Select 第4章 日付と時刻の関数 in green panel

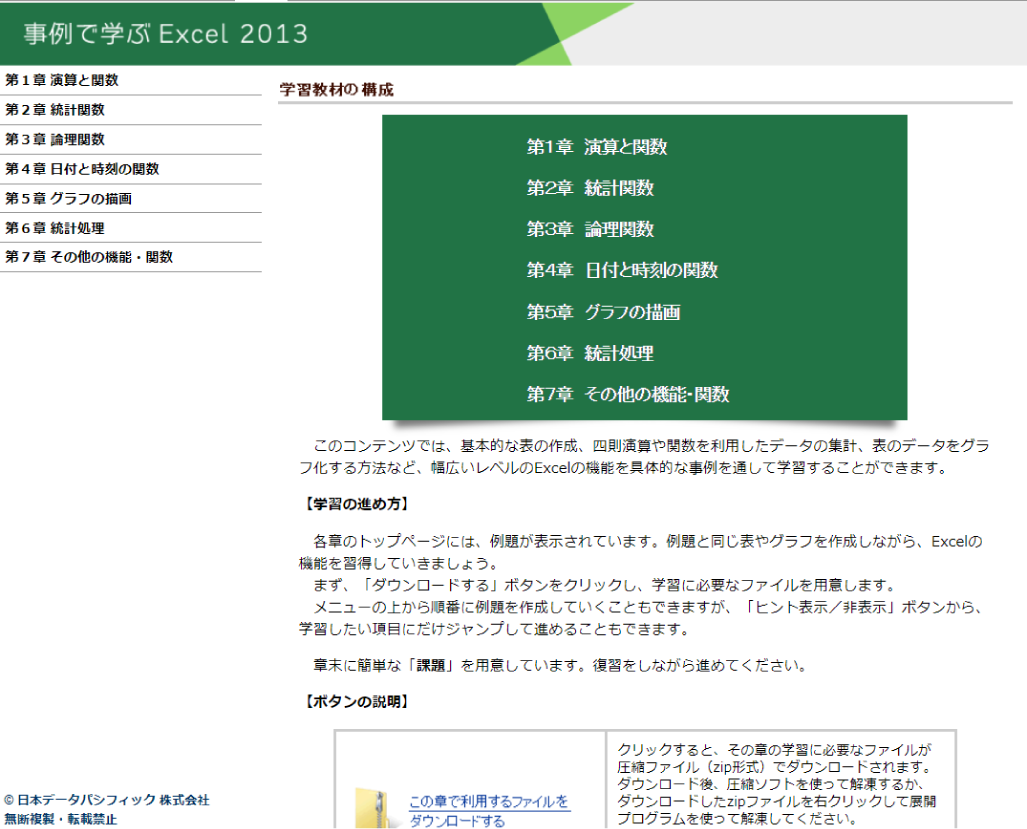622,271
